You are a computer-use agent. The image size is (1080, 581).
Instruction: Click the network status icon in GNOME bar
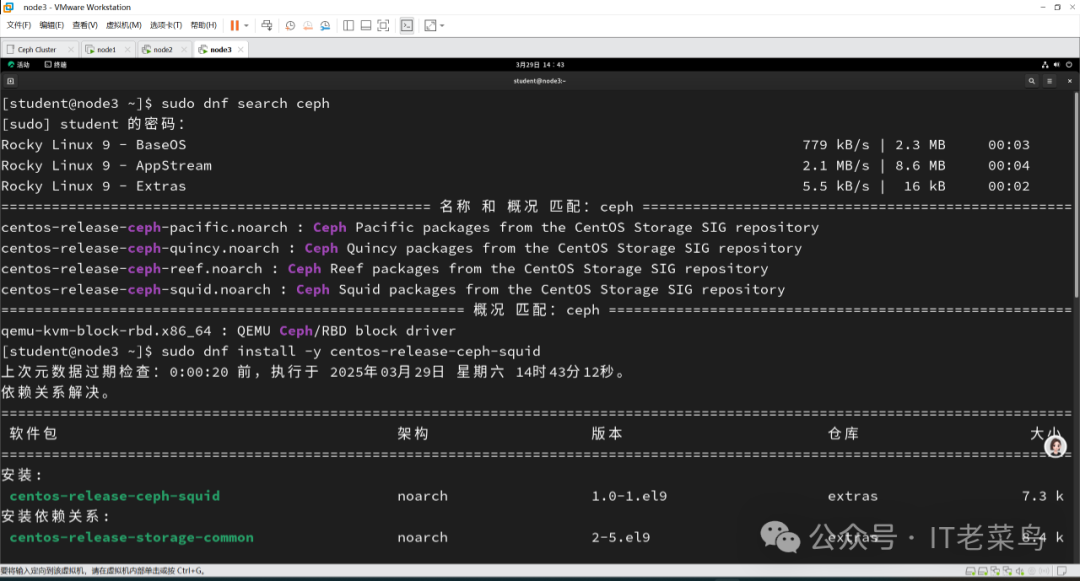1045,65
